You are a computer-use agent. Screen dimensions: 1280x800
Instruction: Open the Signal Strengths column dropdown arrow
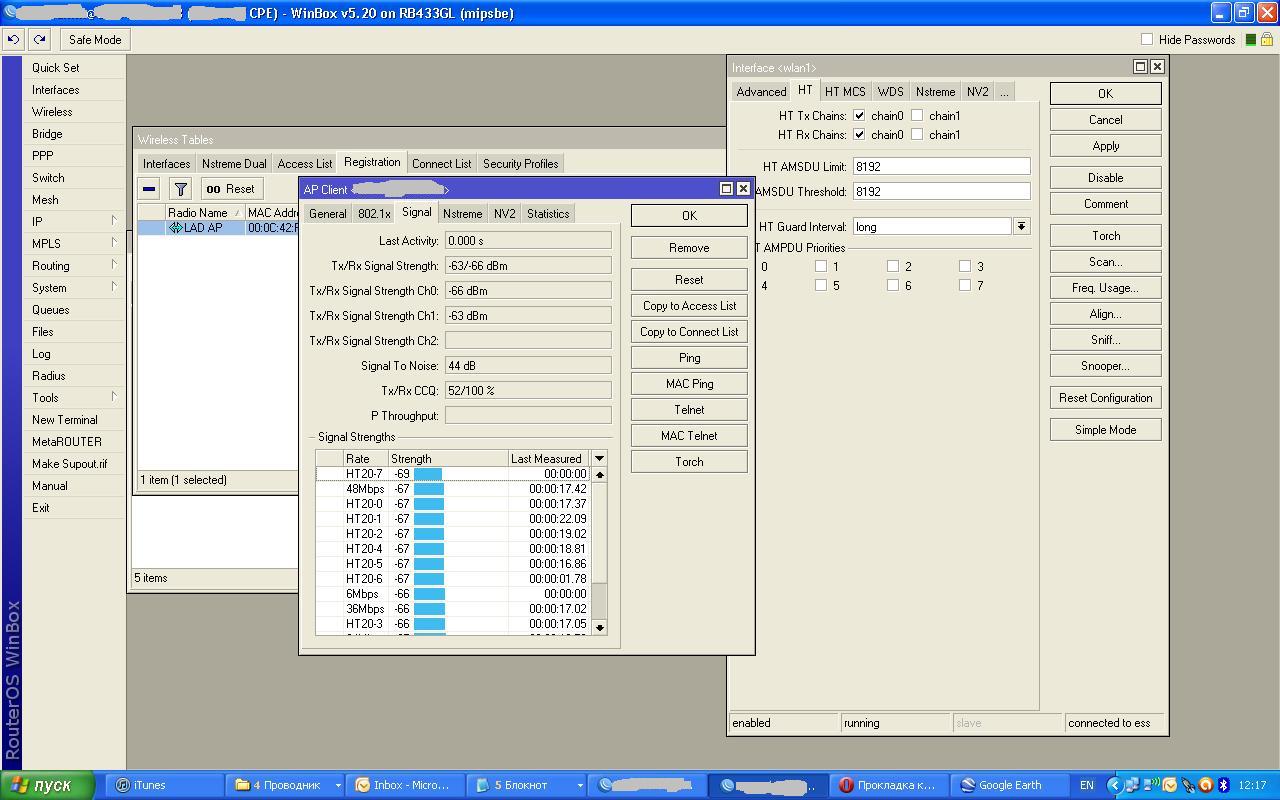tap(599, 459)
